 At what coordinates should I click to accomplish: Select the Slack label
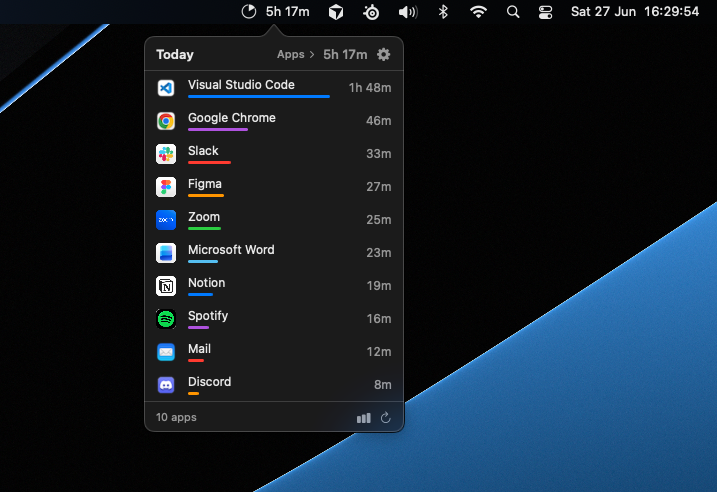203,151
